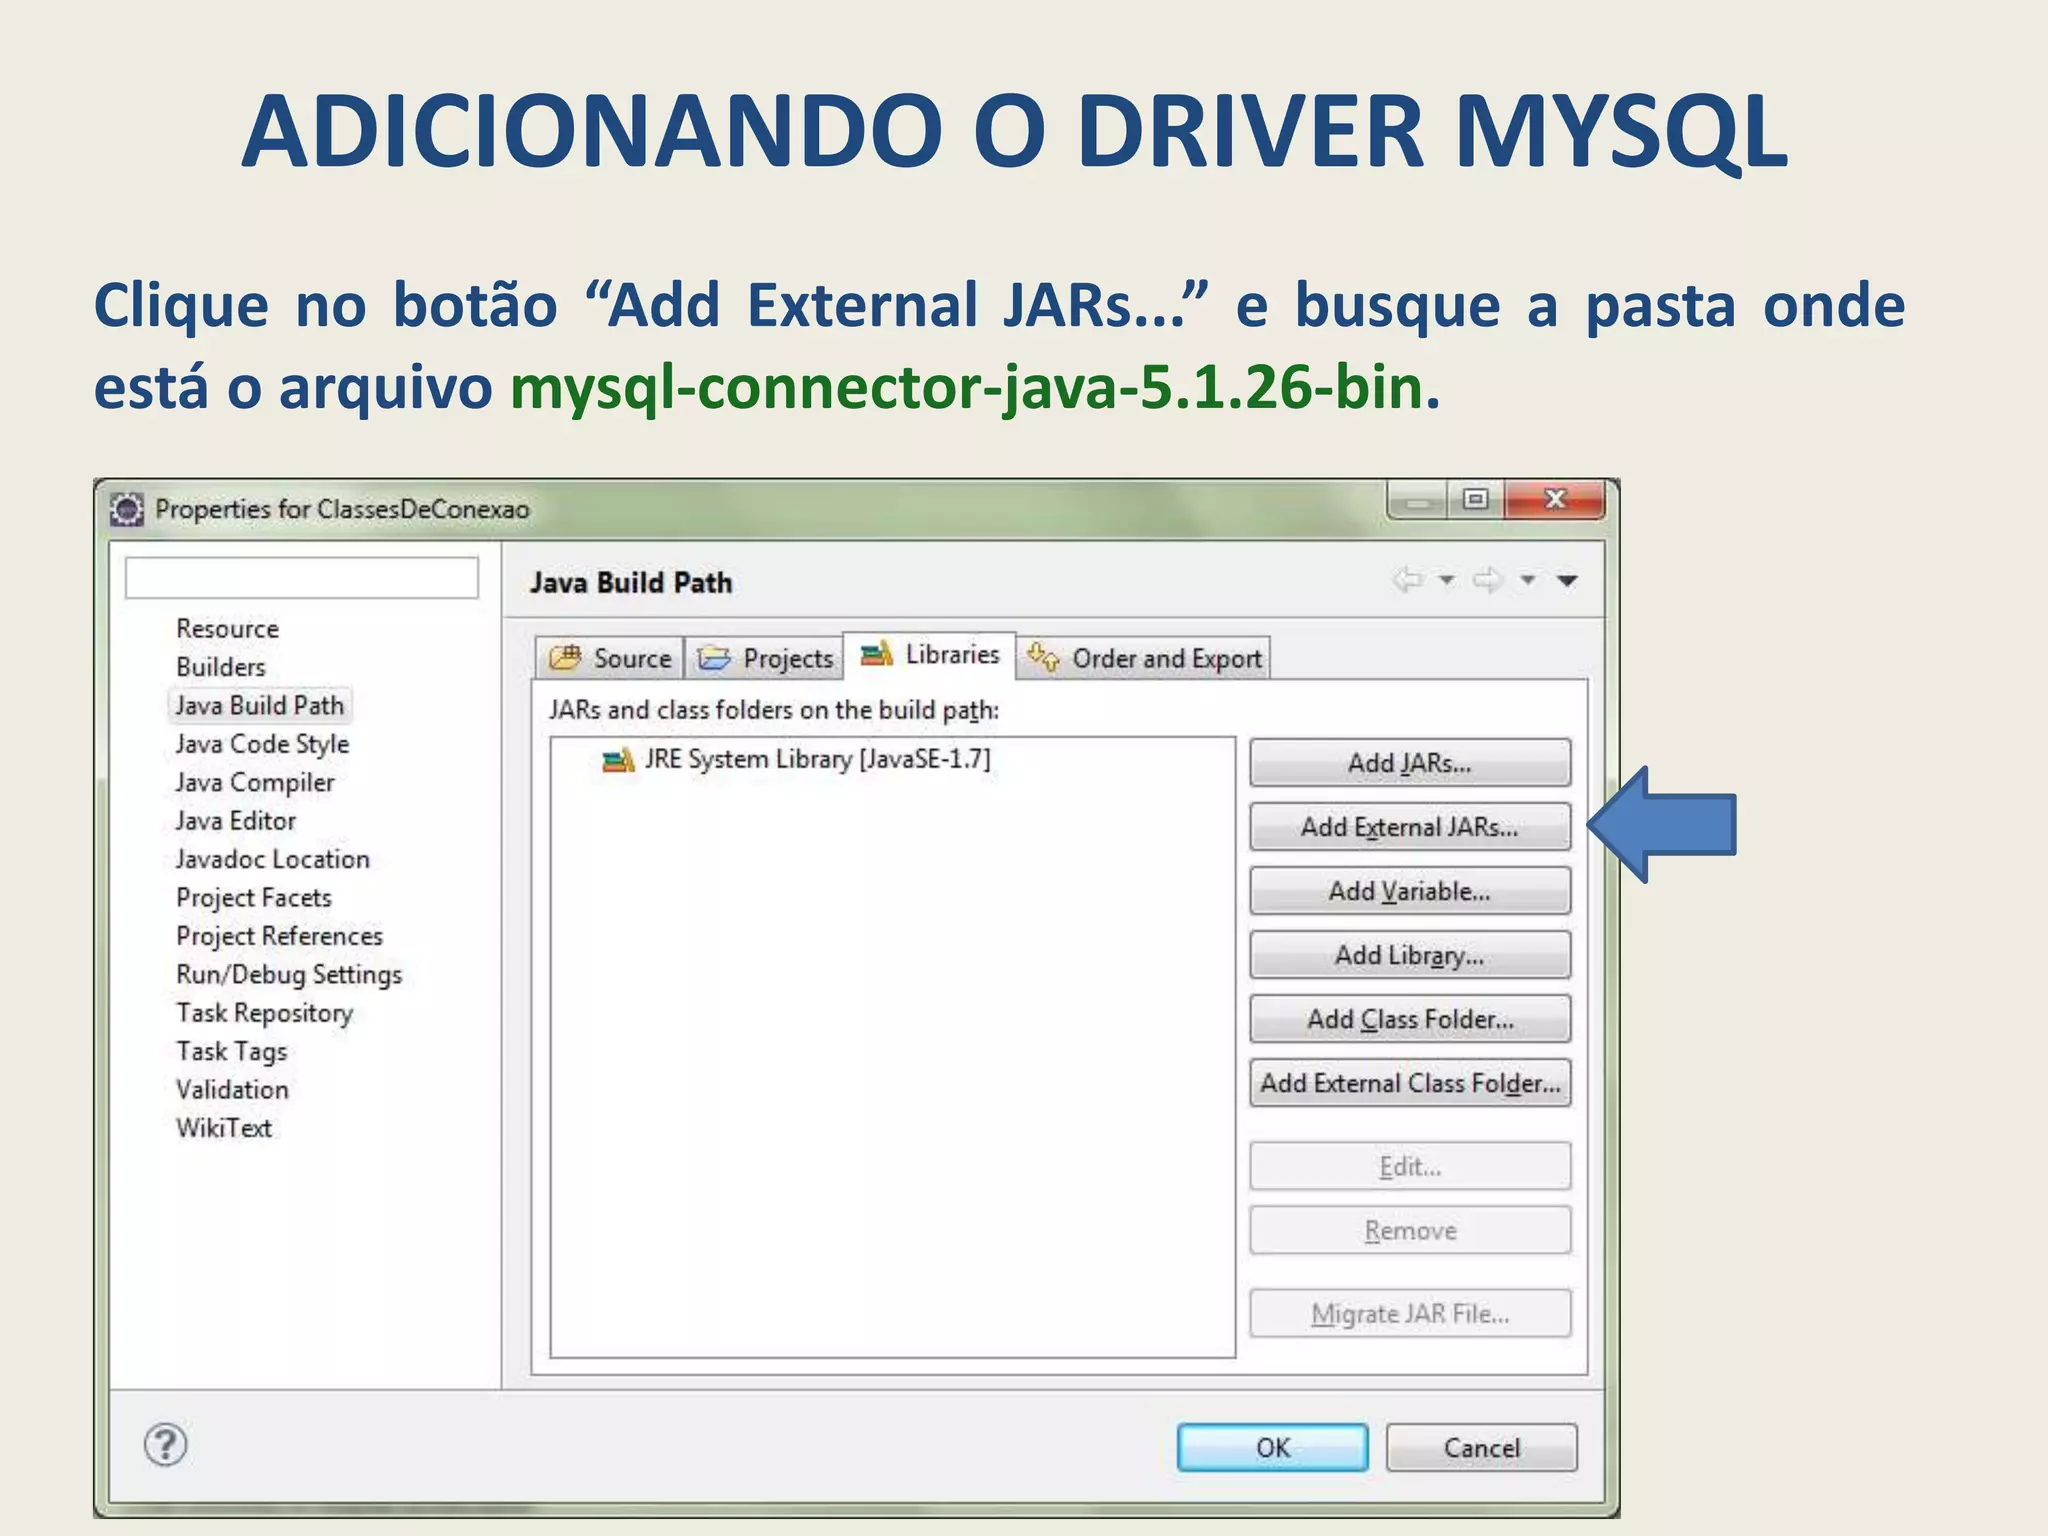Viewport: 2048px width, 1536px height.
Task: Select Resource in the properties tree
Action: pyautogui.click(x=227, y=629)
